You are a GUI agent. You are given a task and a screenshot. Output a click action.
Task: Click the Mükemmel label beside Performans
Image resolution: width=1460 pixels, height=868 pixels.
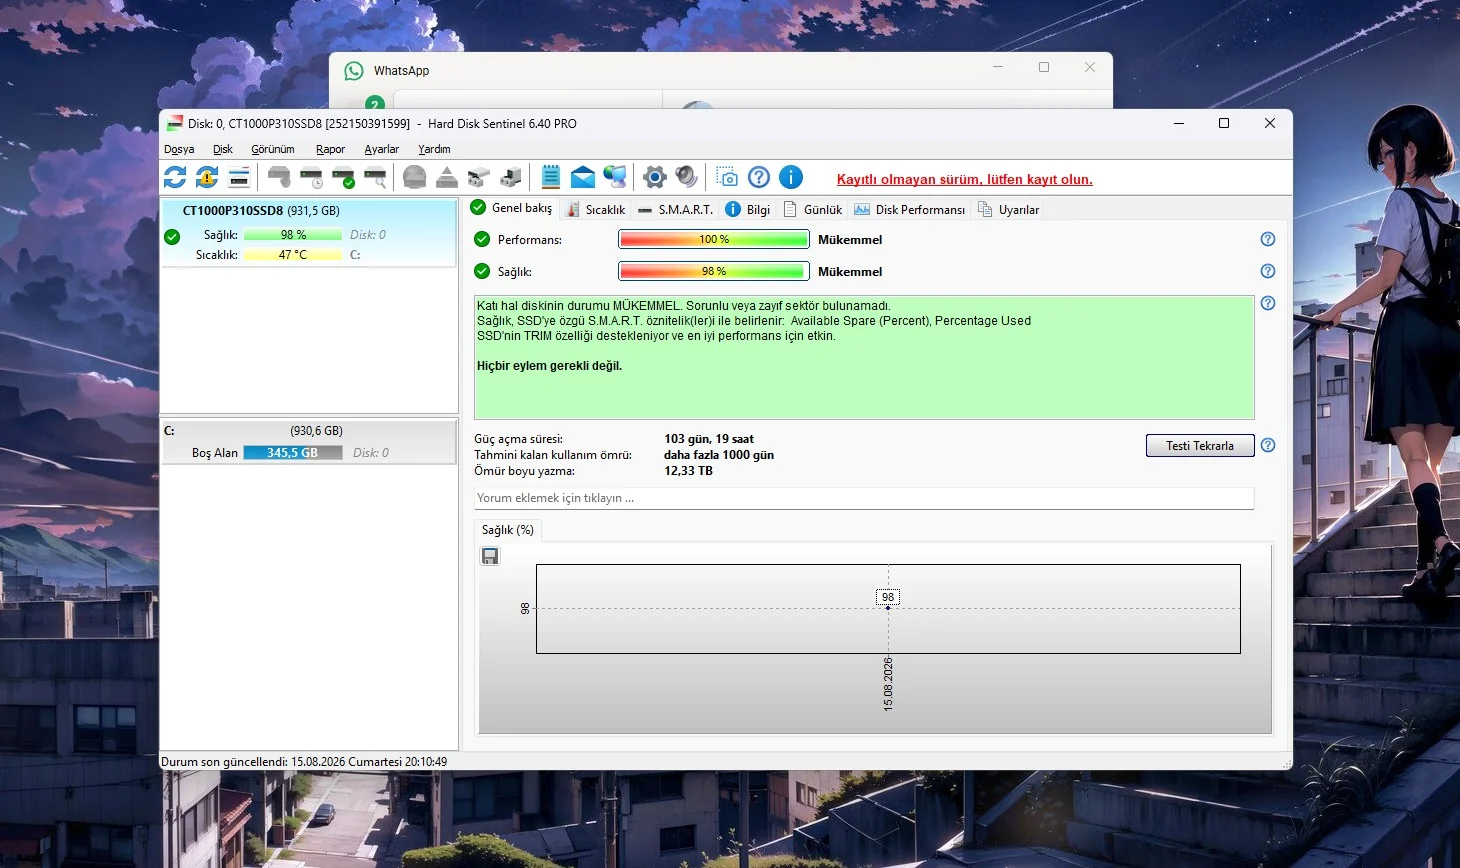coord(850,240)
